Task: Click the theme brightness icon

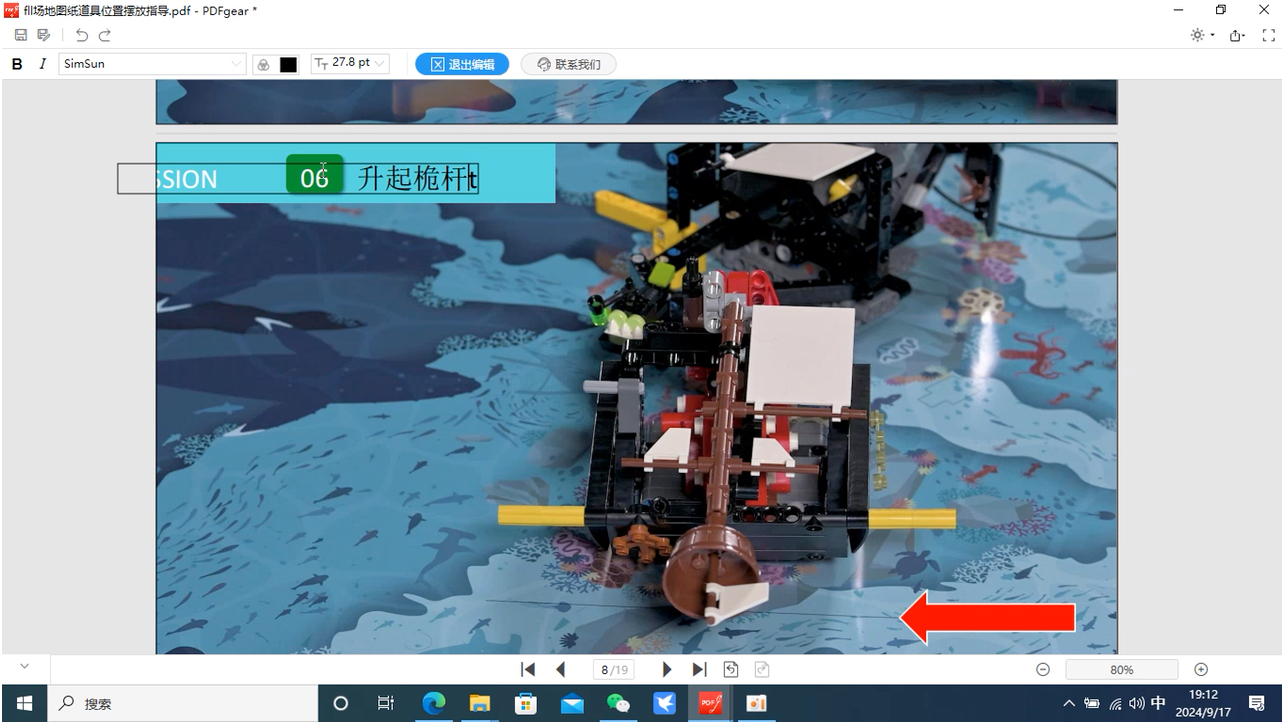Action: [1197, 34]
